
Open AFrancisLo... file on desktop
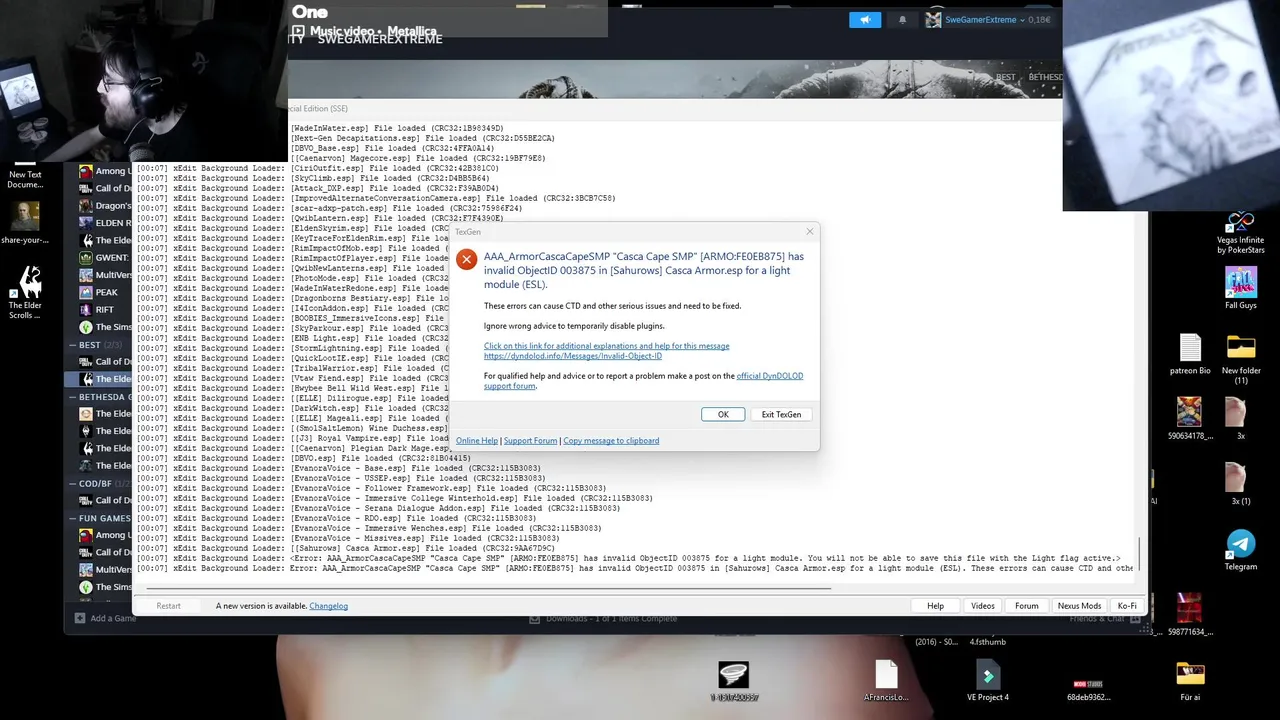pos(886,680)
